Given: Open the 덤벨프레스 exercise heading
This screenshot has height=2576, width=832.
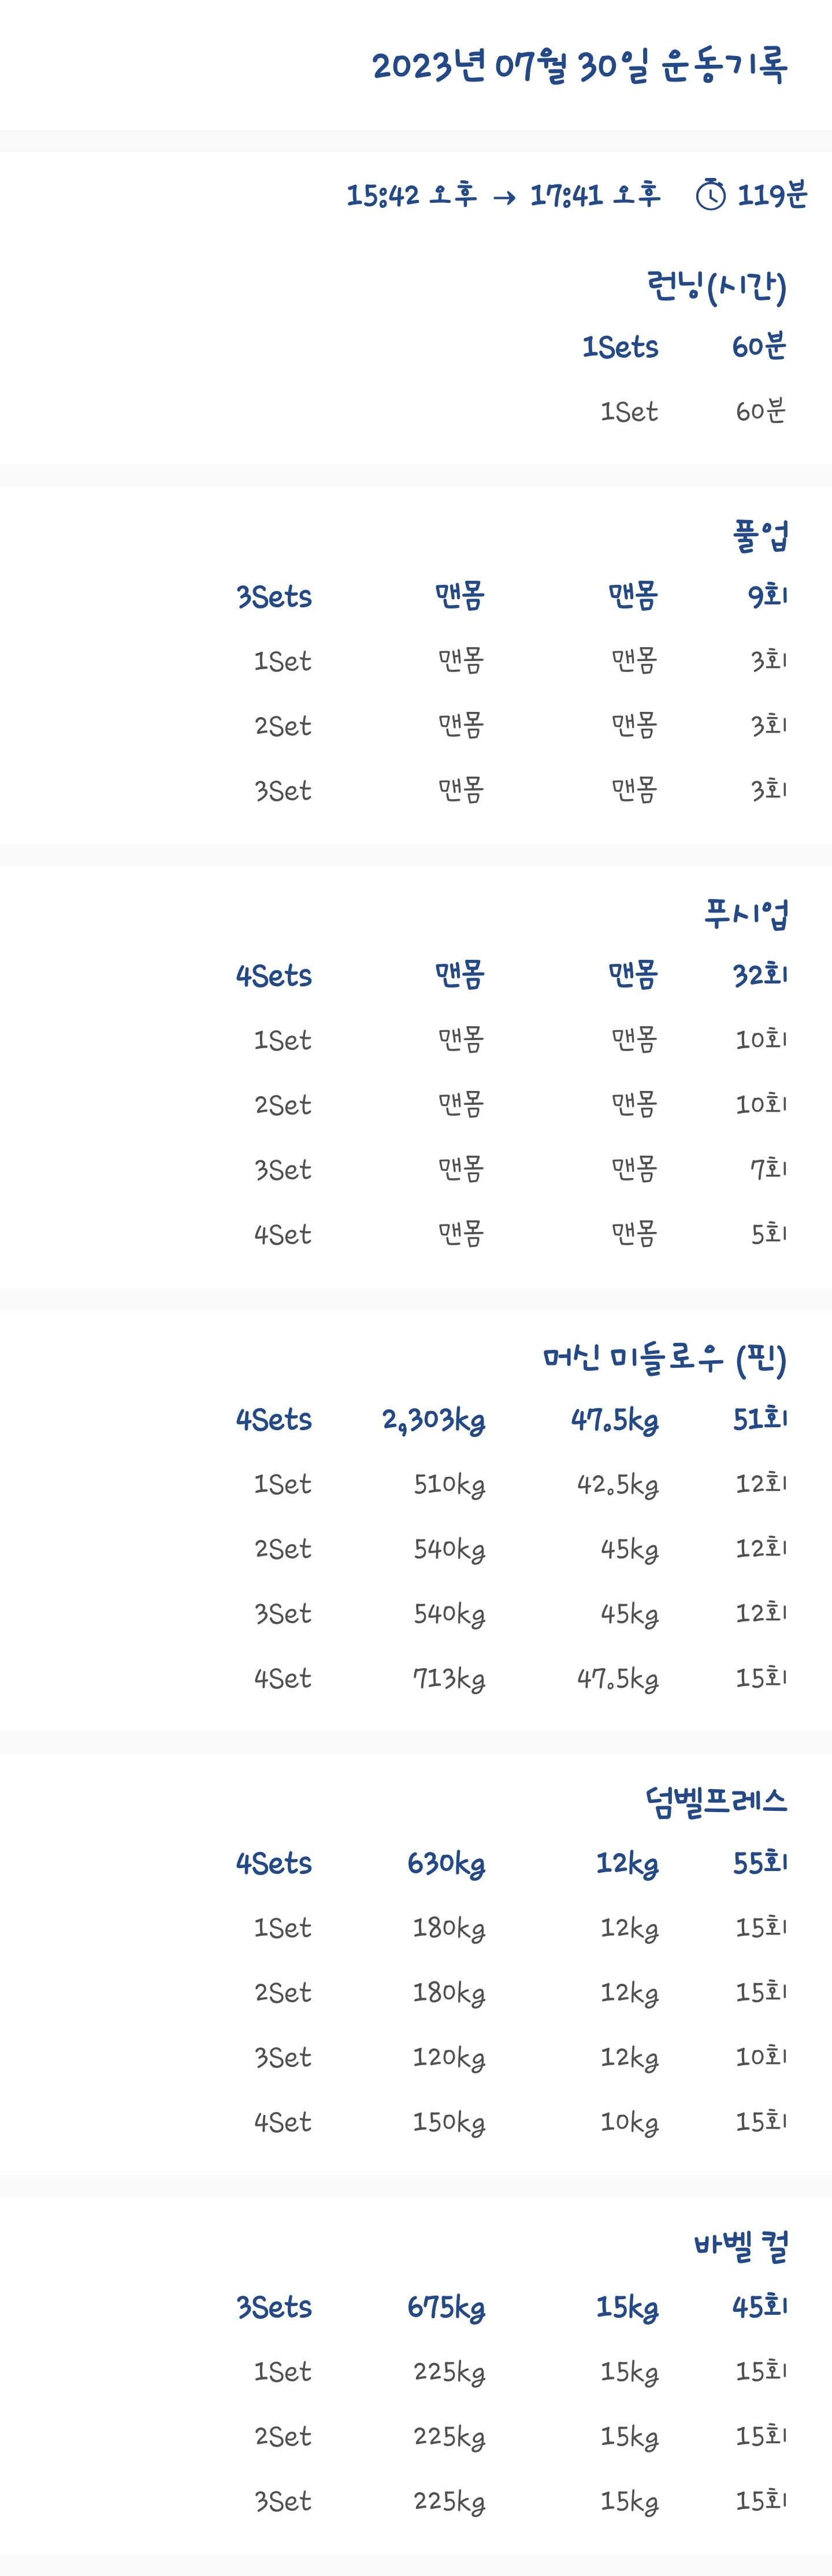Looking at the screenshot, I should click(x=716, y=1802).
